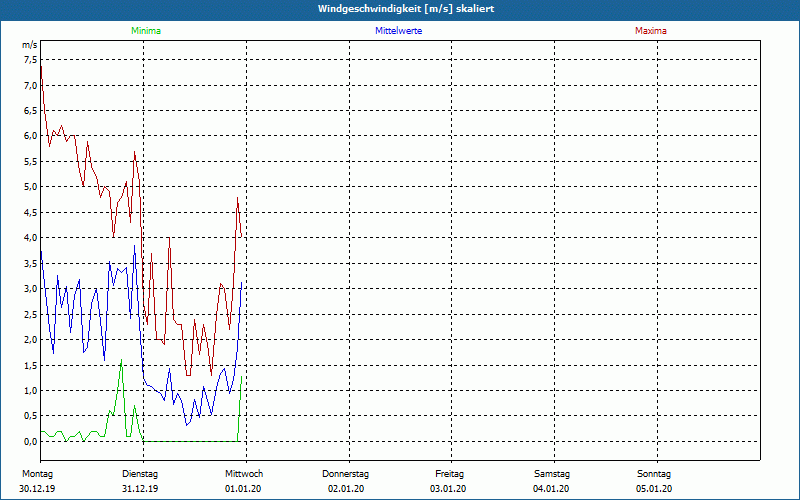This screenshot has height=500, width=800.
Task: Click the date 04.01.20
Action: [551, 489]
